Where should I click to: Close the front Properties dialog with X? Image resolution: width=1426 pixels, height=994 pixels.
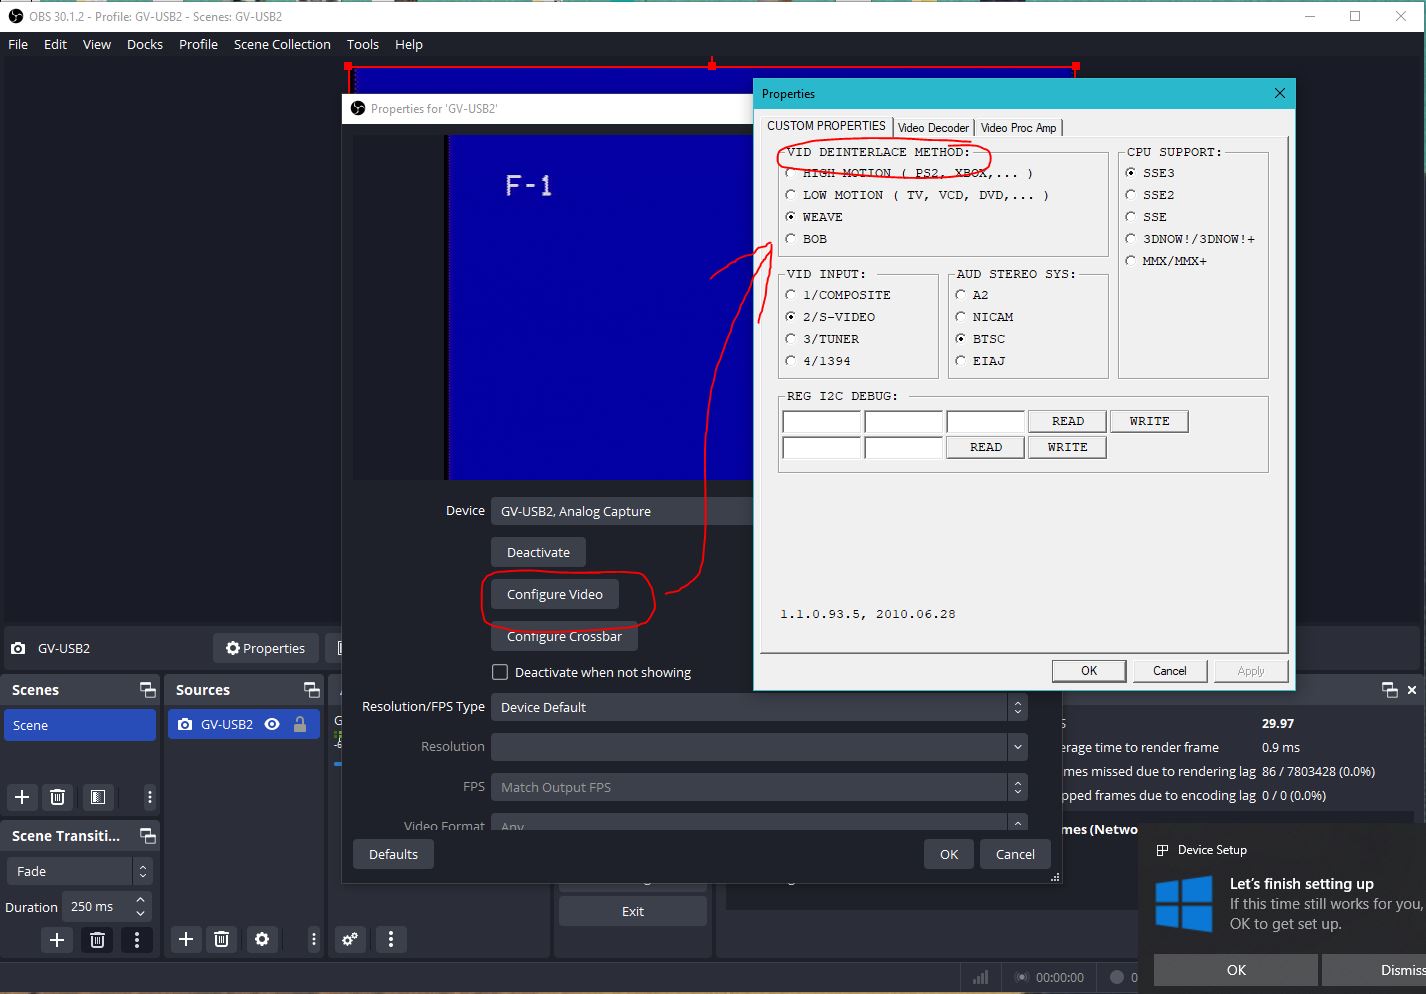pyautogui.click(x=1280, y=93)
